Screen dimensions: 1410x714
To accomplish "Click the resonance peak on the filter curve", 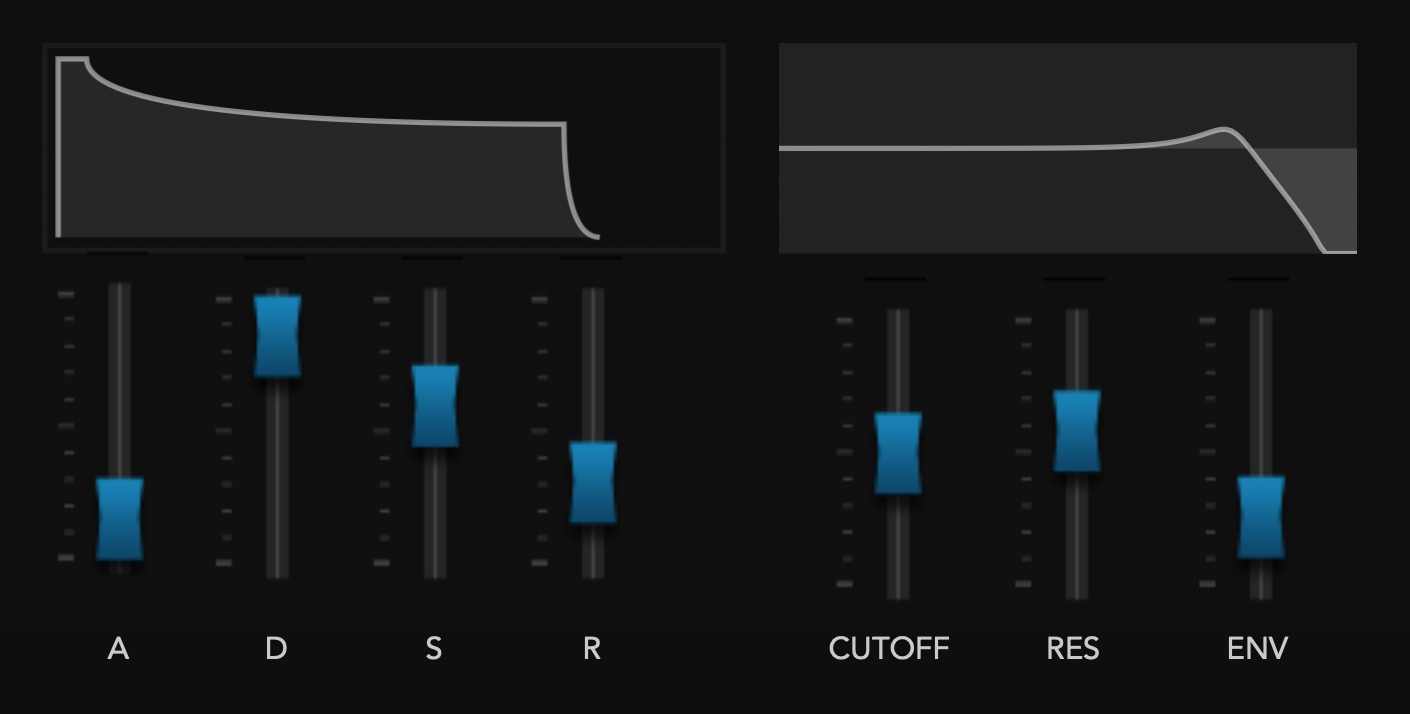I will 1223,130.
